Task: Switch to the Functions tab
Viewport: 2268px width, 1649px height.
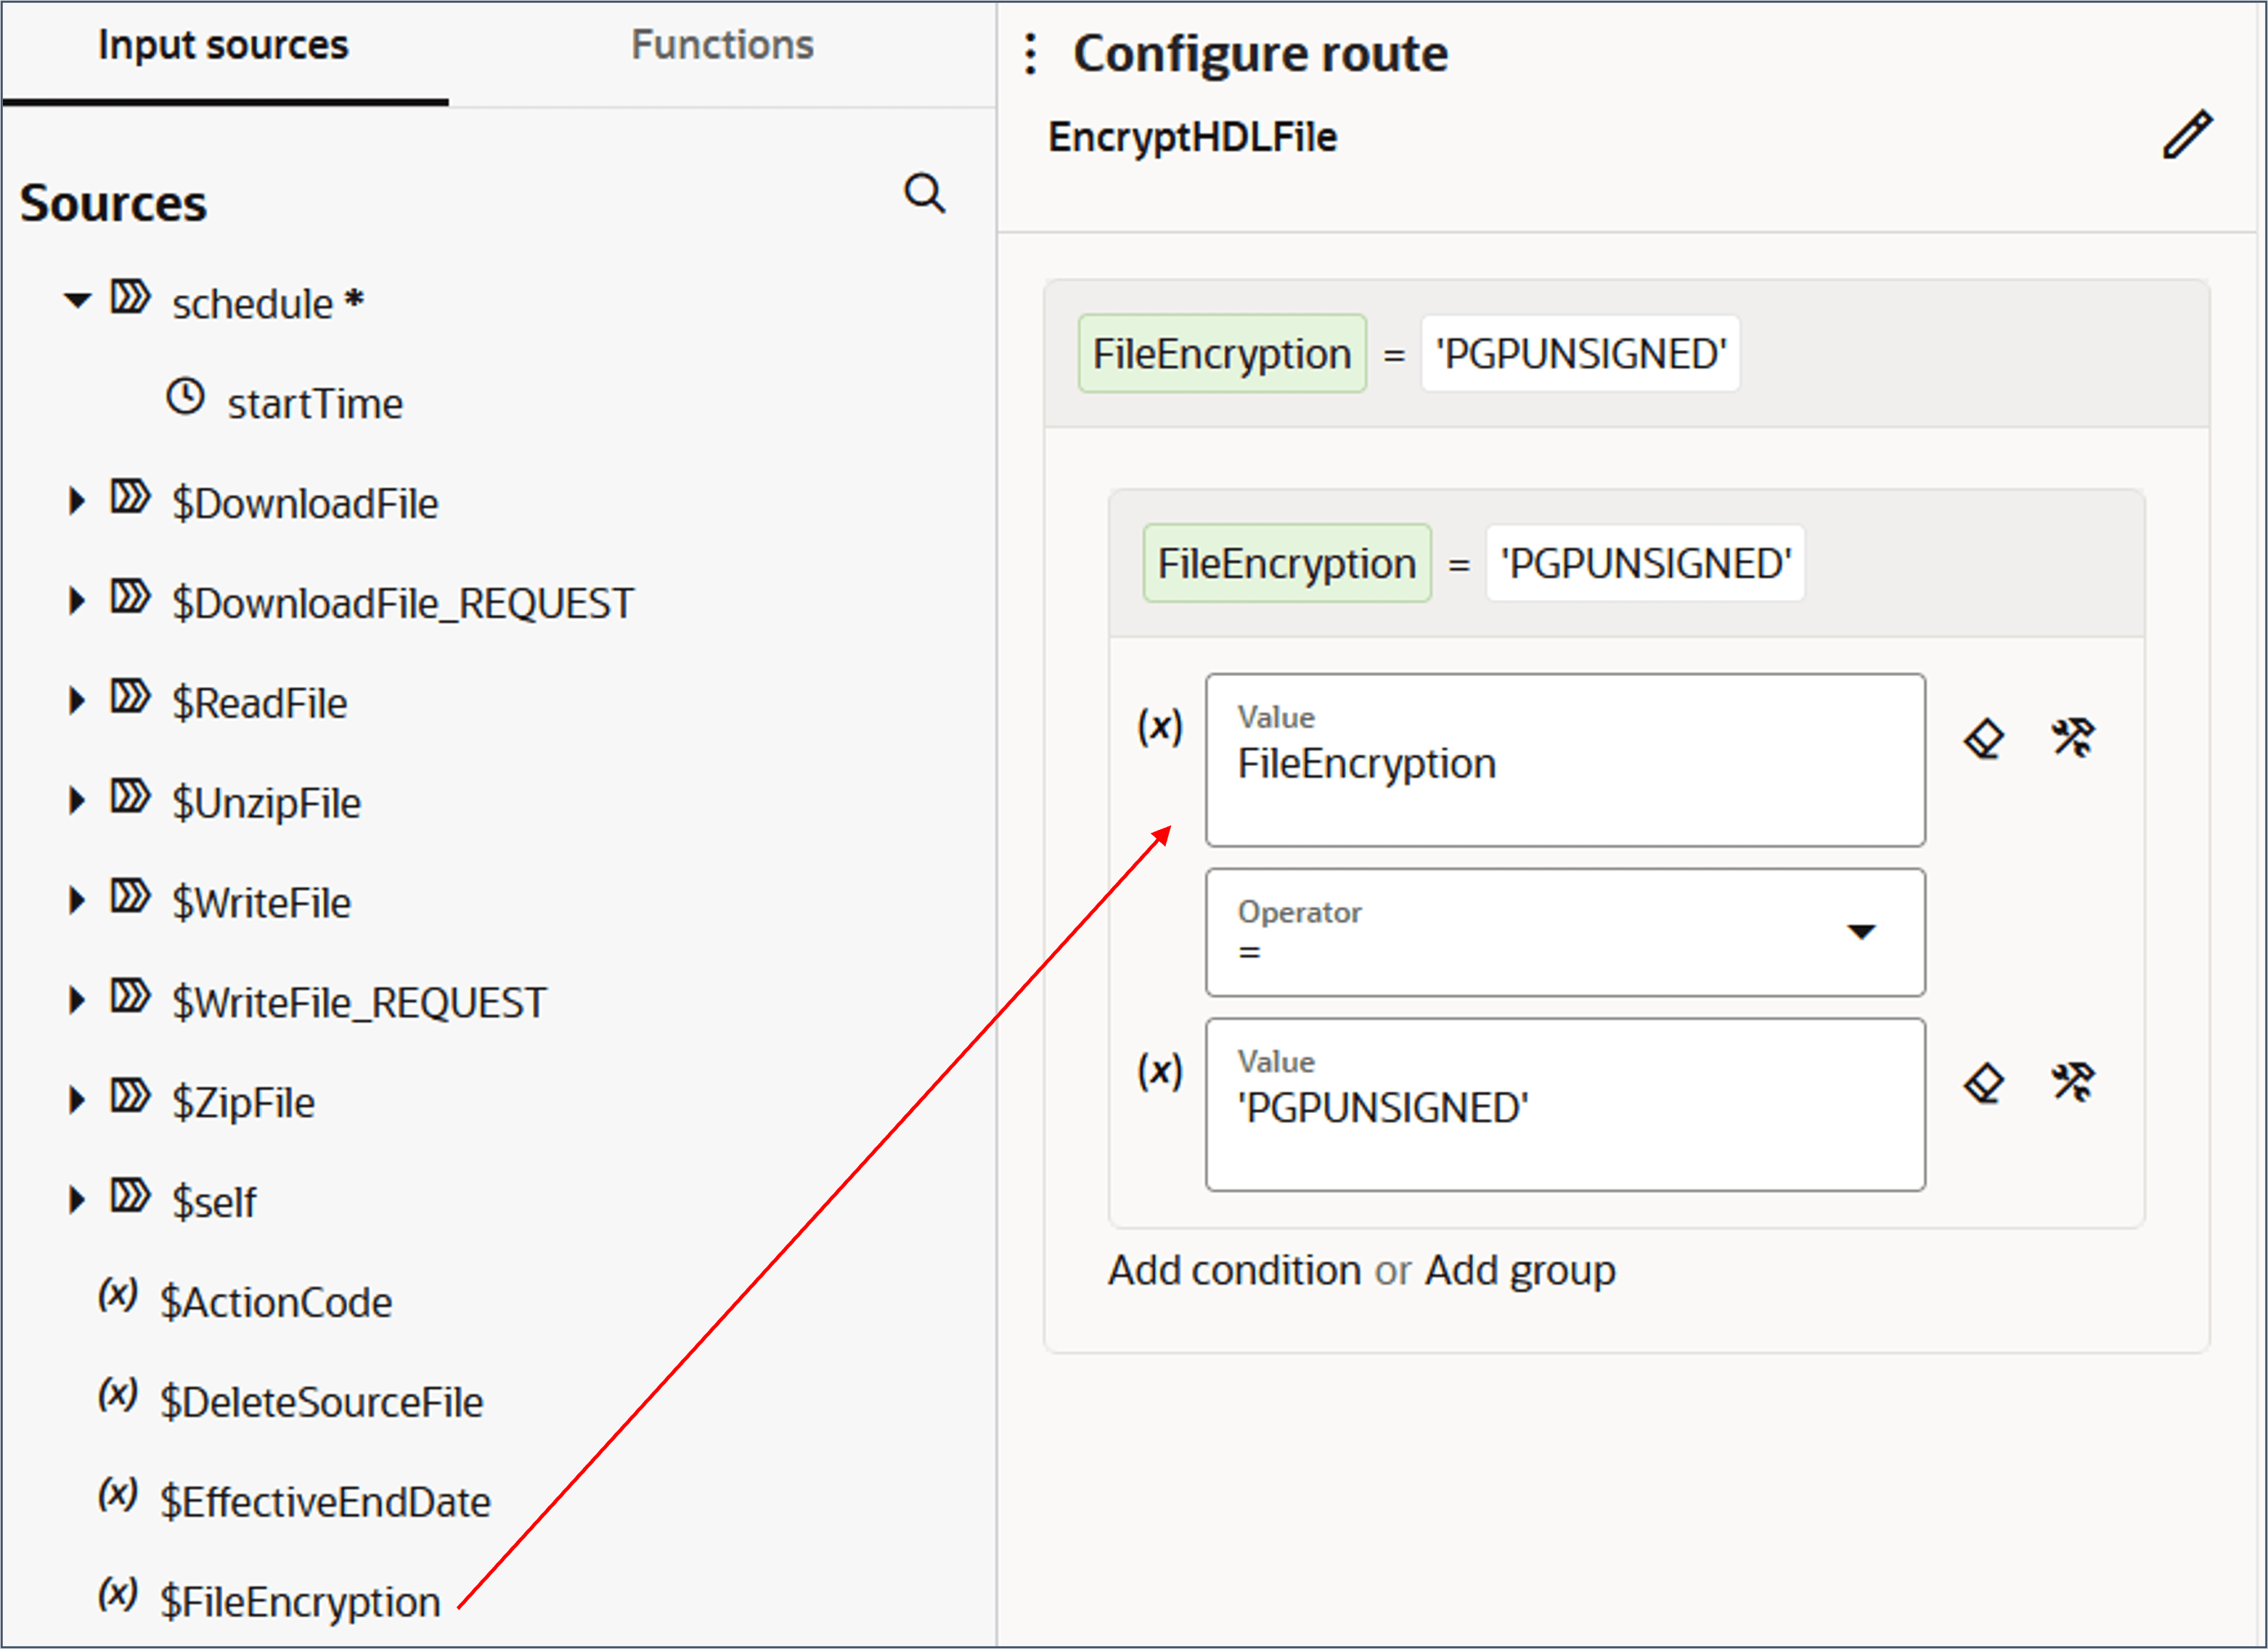Action: pyautogui.click(x=722, y=46)
